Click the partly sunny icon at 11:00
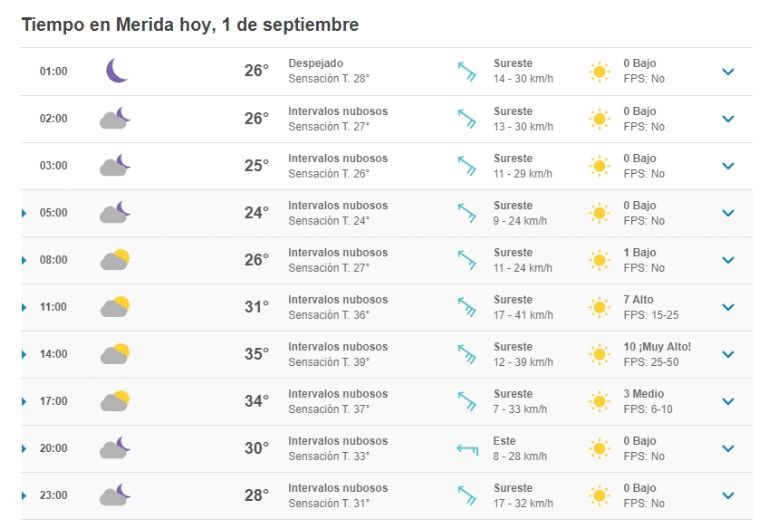Screen dimensions: 768x528 point(115,307)
